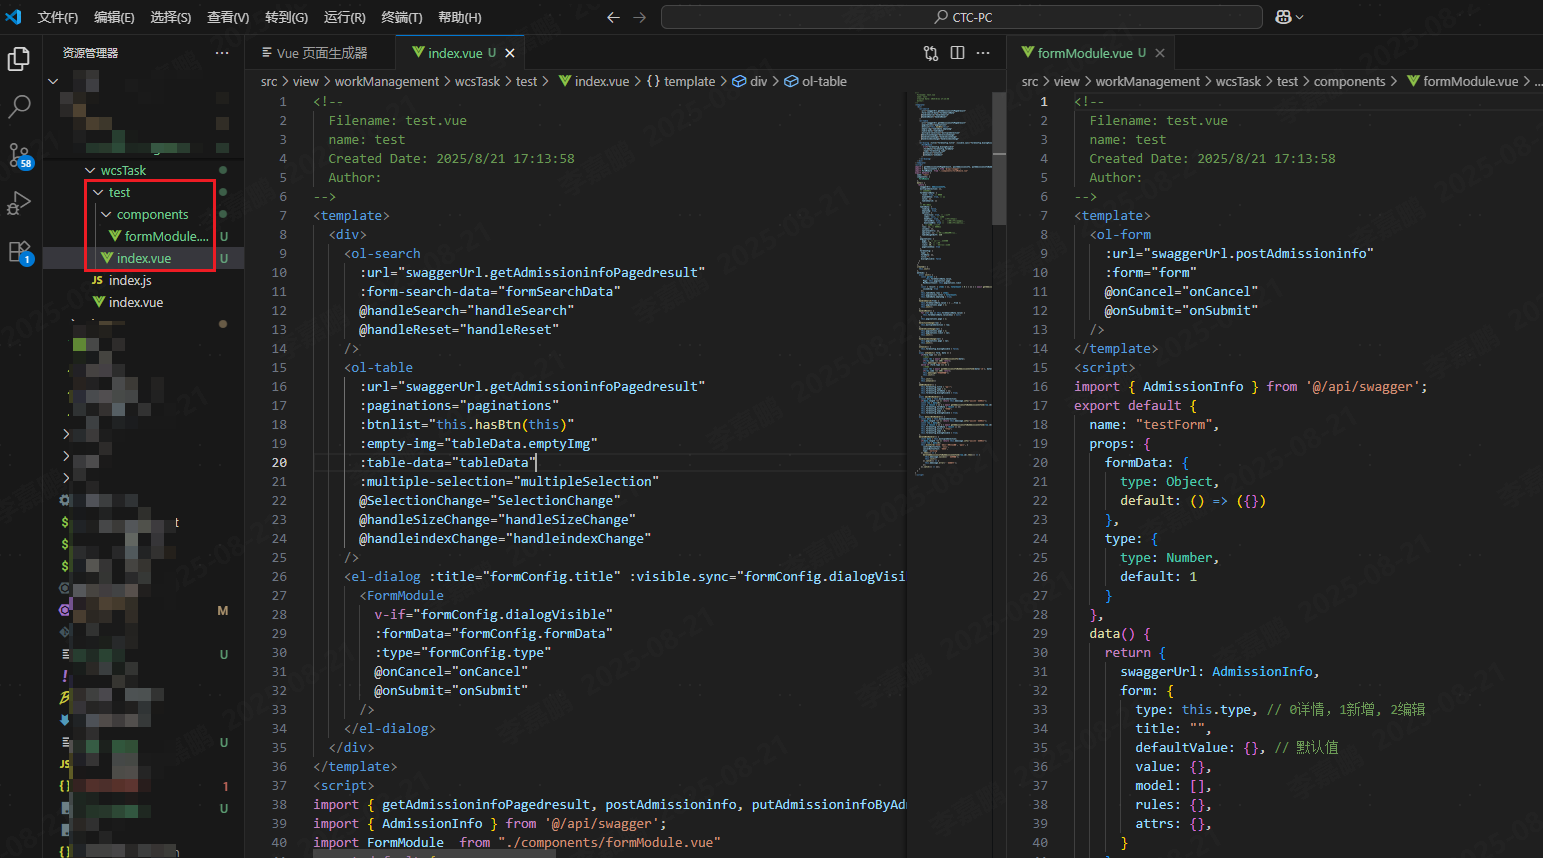Click the ol-table breadcrumb item
Screen dimensions: 1543x858
click(823, 82)
